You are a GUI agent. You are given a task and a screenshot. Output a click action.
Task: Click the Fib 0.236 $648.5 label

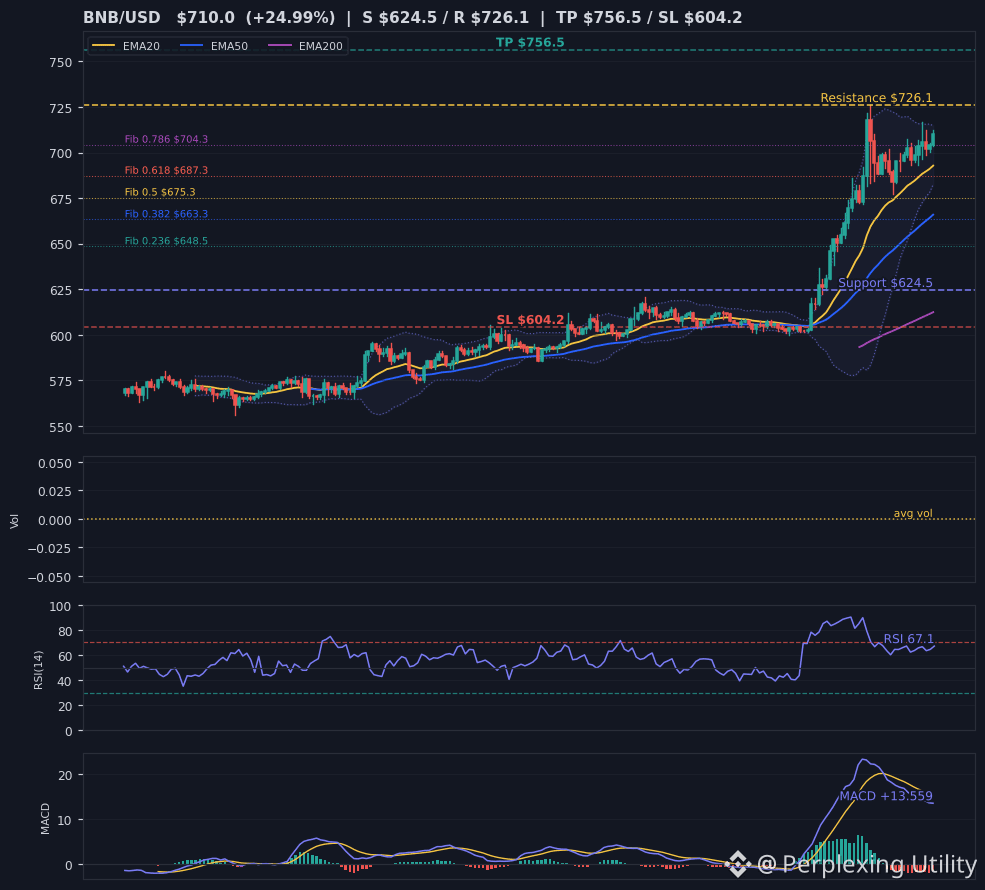pyautogui.click(x=166, y=241)
